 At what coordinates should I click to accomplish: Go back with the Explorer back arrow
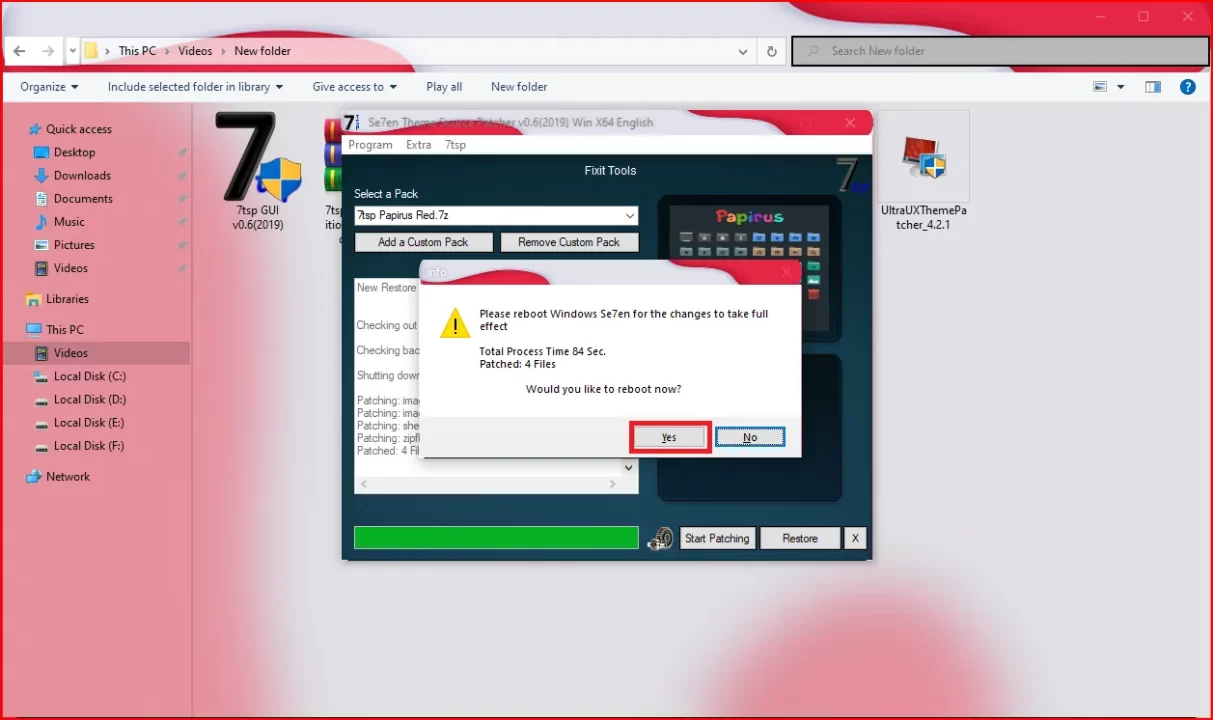[x=19, y=51]
